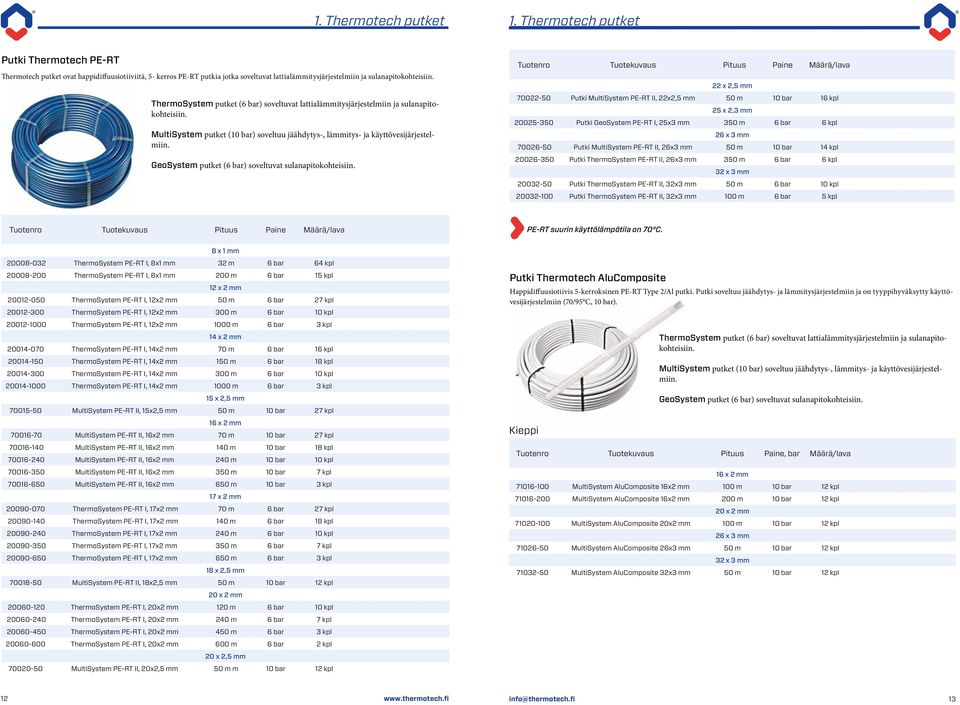Screen dimensions: 960x705
Task: Select product number 70015-50
Action: (26, 411)
